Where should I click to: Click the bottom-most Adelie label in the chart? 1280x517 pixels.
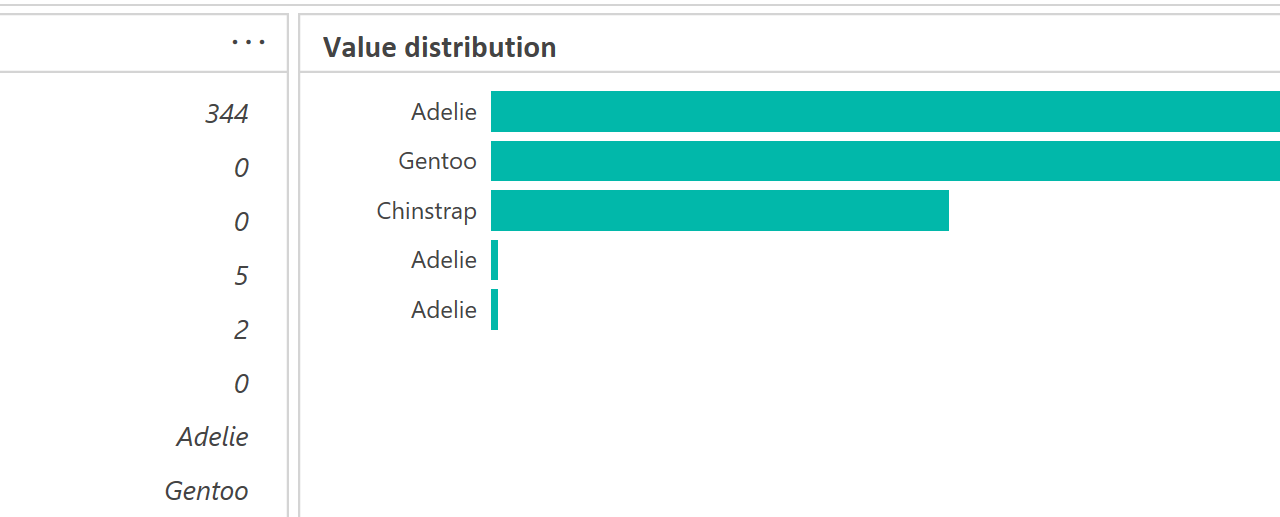(443, 310)
